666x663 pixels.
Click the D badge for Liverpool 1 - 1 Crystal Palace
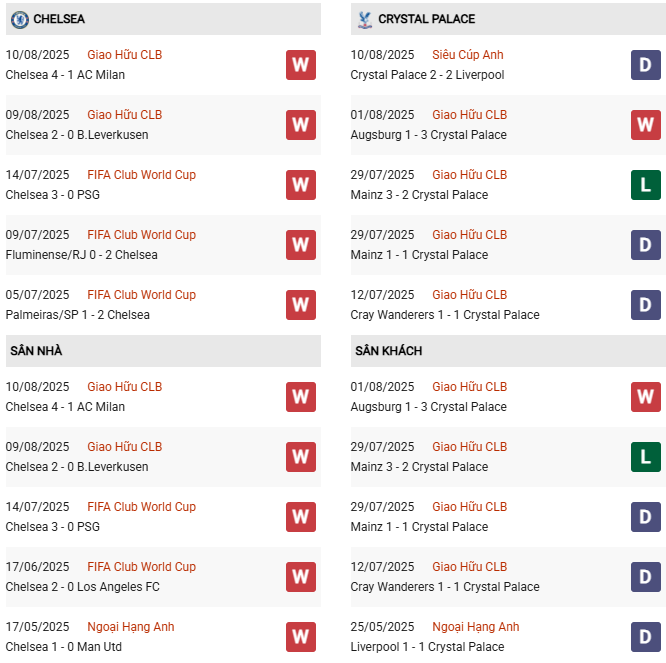645,637
